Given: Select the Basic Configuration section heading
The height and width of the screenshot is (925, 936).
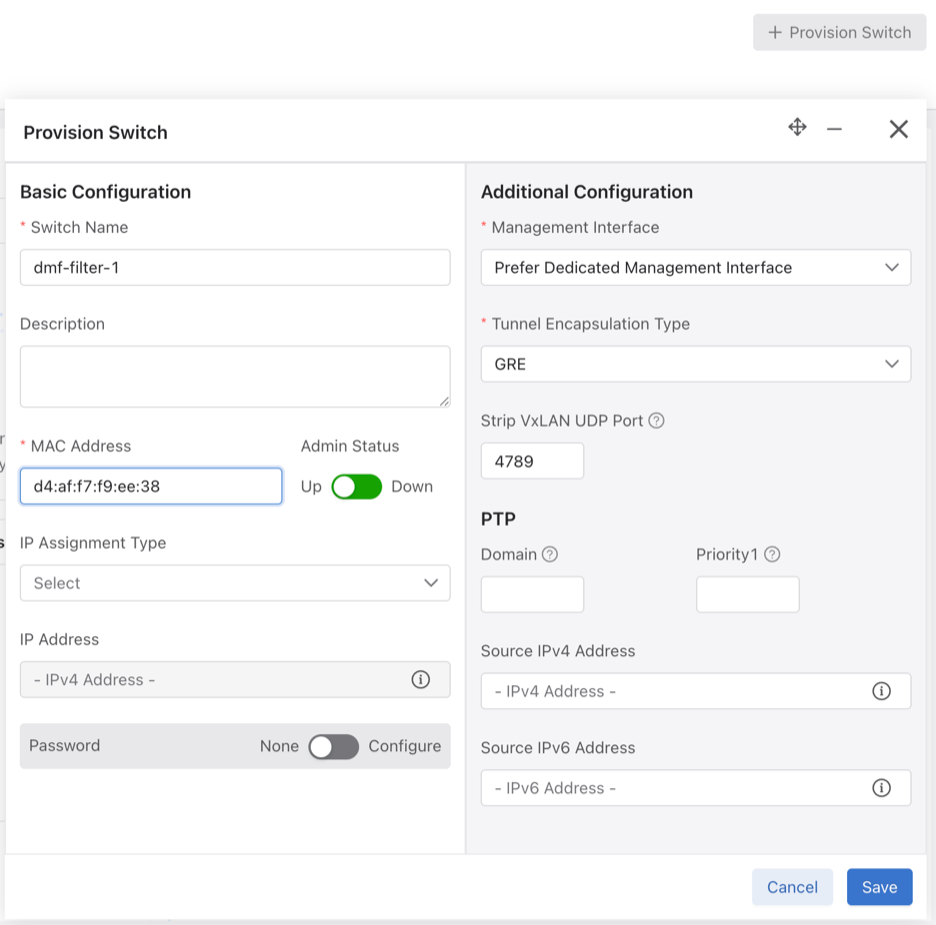Looking at the screenshot, I should point(105,192).
